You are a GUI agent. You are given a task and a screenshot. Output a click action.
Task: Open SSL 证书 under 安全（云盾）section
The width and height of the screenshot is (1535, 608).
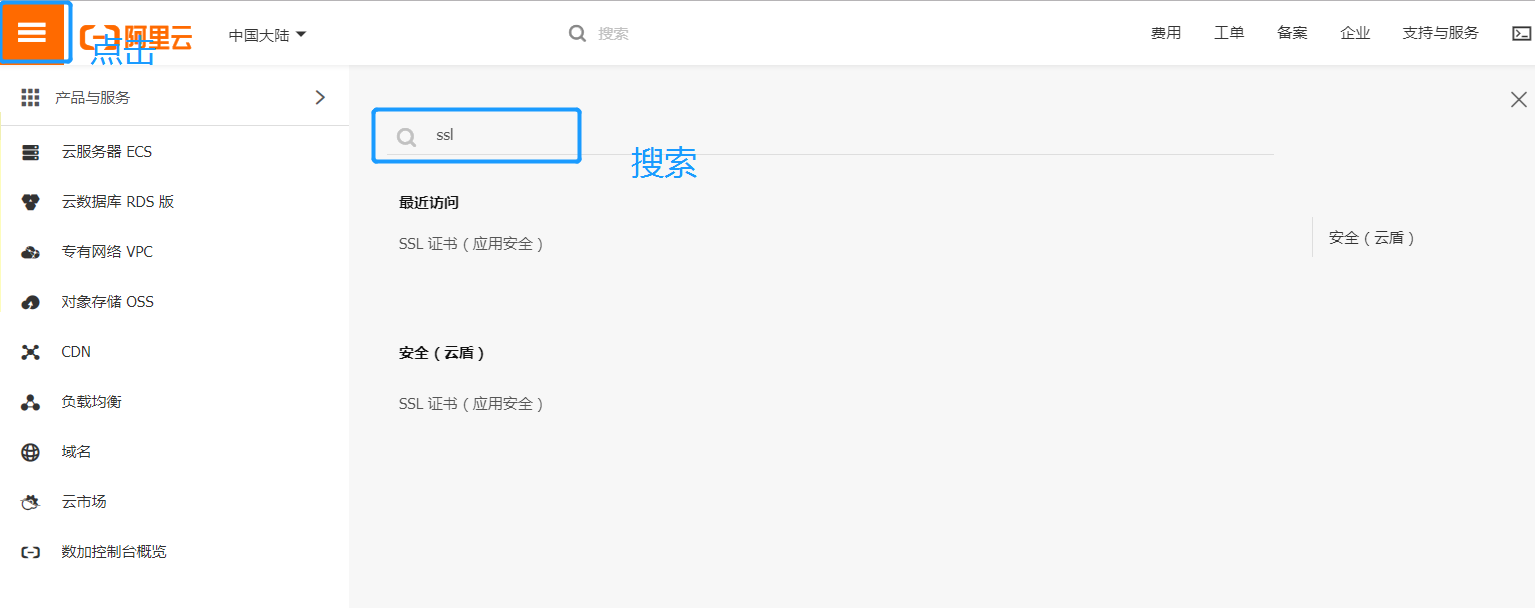coord(471,404)
